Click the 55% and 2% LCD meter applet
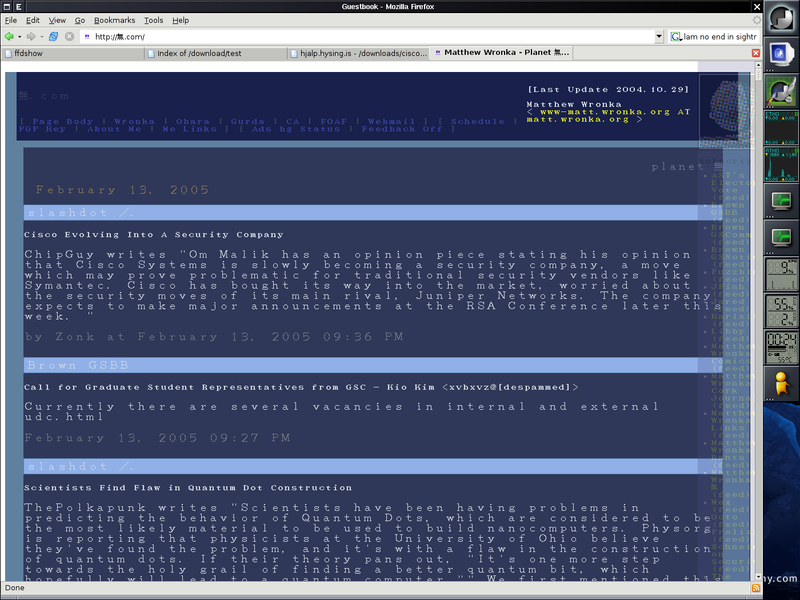Image resolution: width=800 pixels, height=600 pixels. (x=781, y=311)
